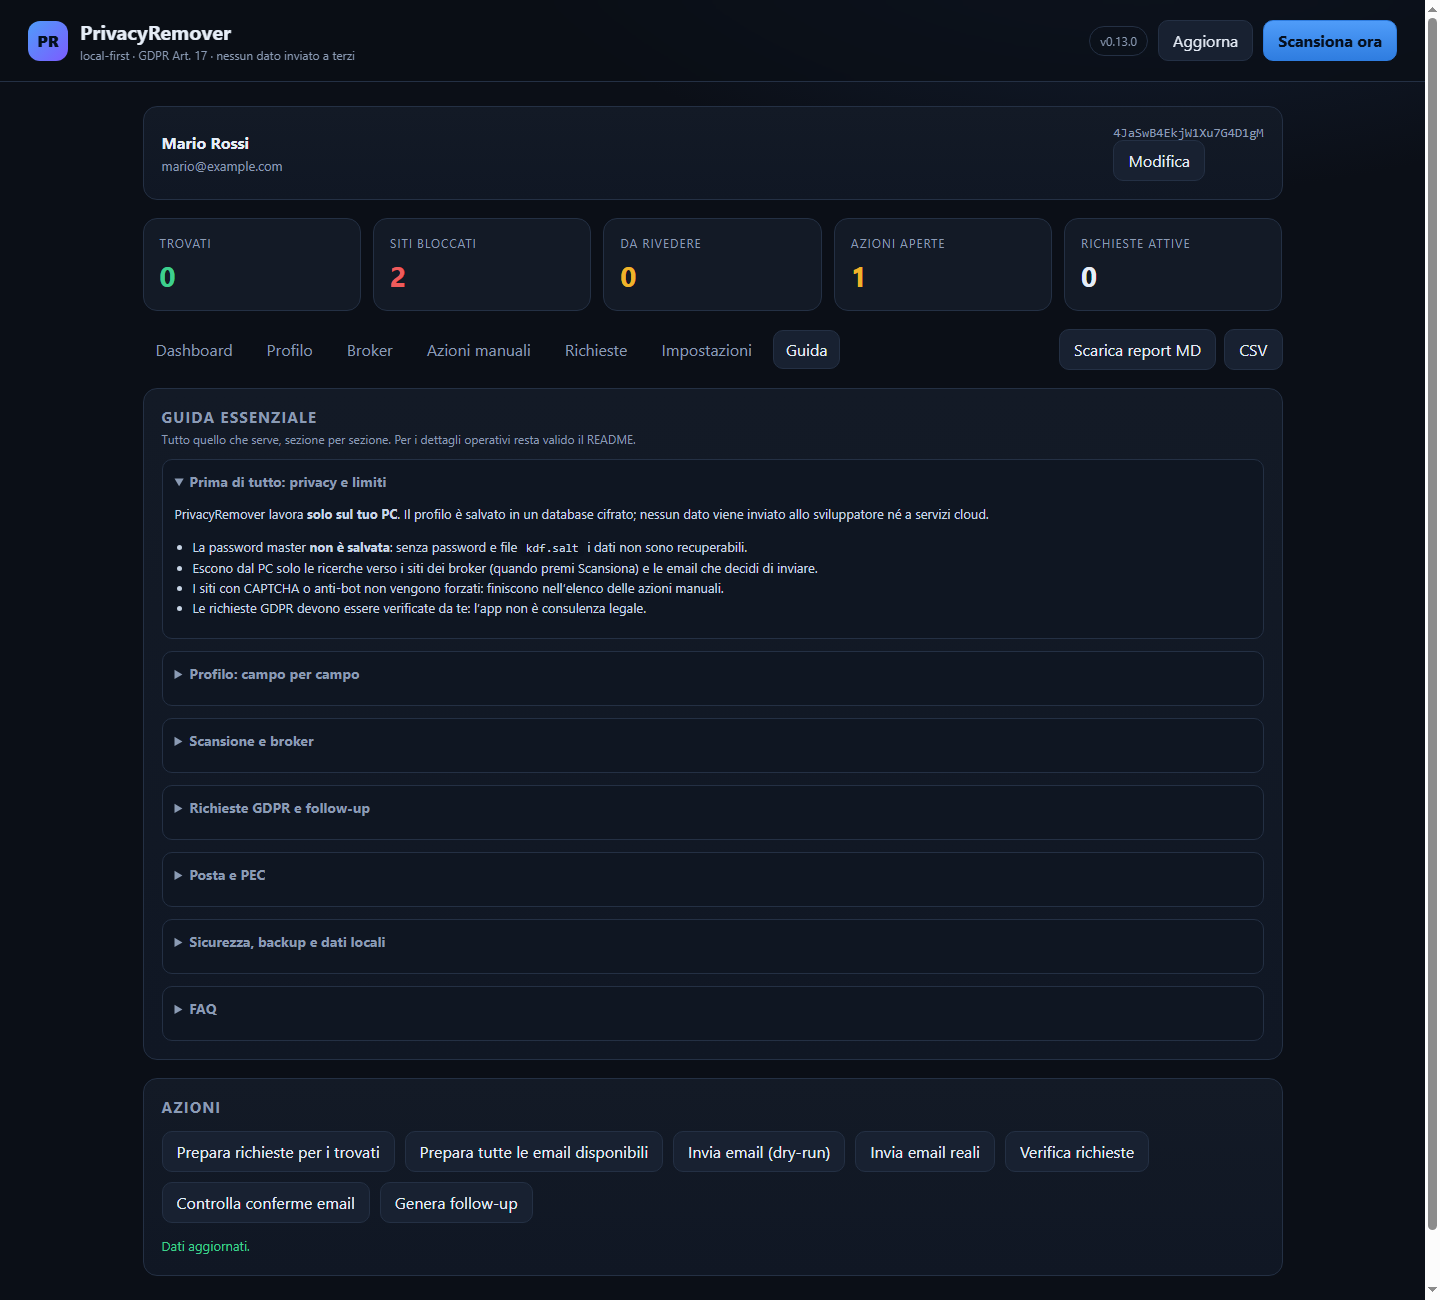Collapse the 'Prima di tutto: privacy e limiti' section

(x=280, y=482)
